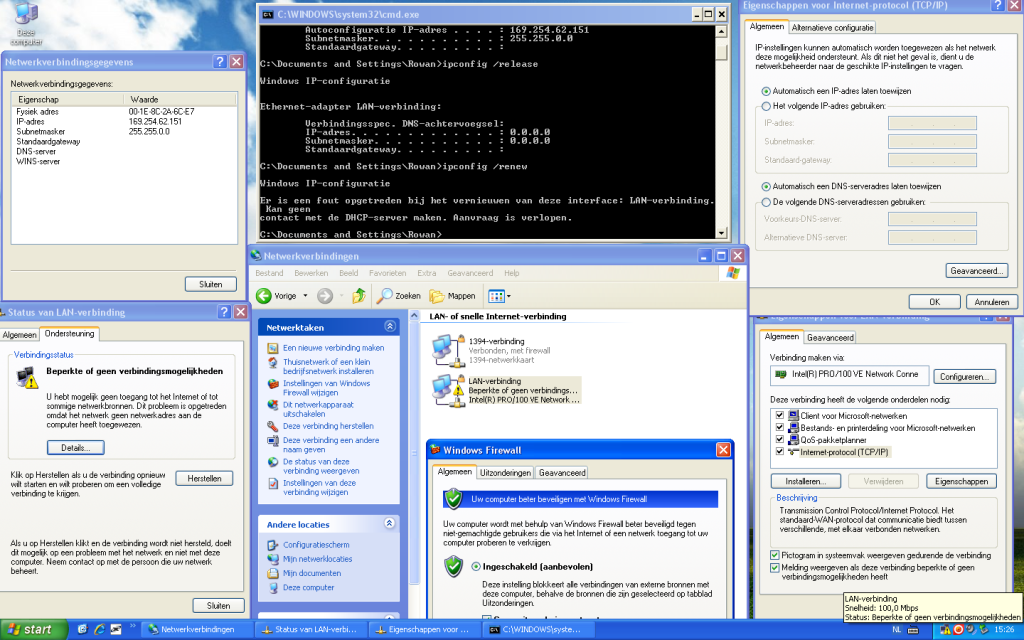Click the keyboard icon on the language bar

click(x=913, y=630)
